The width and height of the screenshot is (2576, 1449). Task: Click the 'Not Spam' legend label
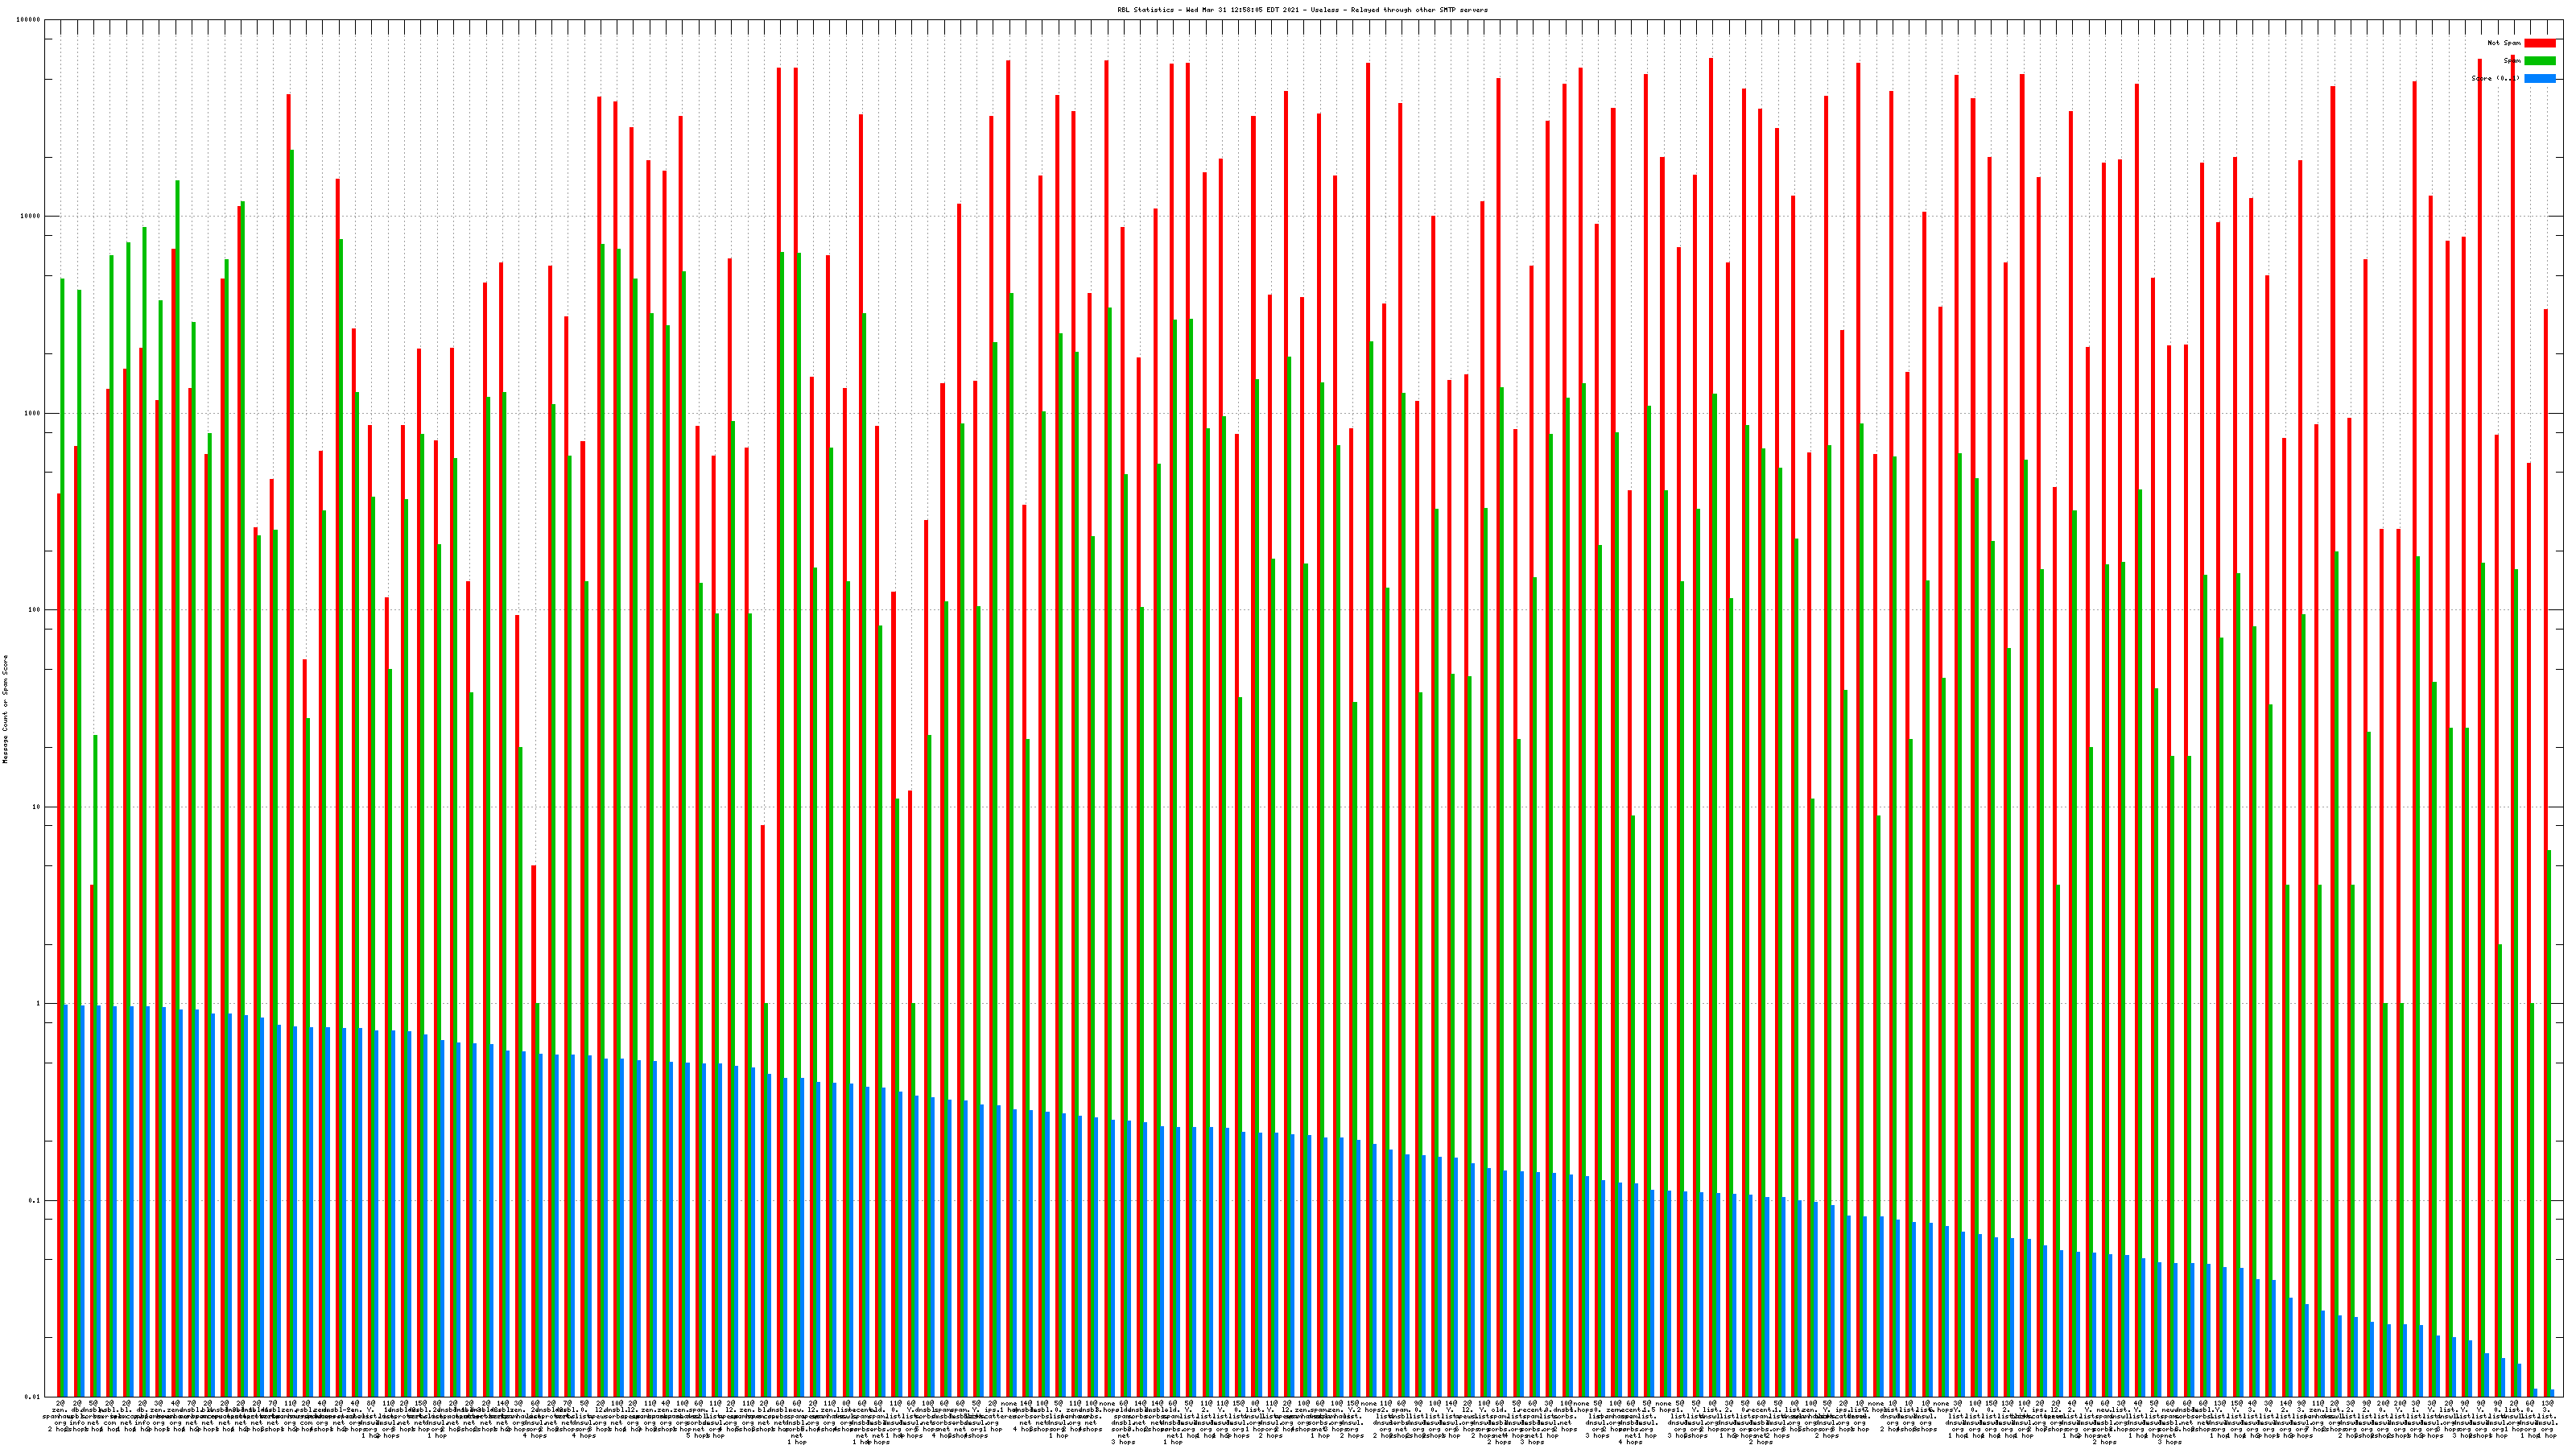2504,43
